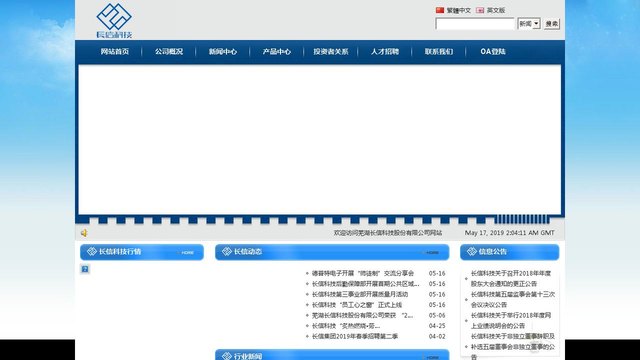Image resolution: width=640 pixels, height=360 pixels.
Task: Open the 新闻中心 menu item
Action: 222,51
